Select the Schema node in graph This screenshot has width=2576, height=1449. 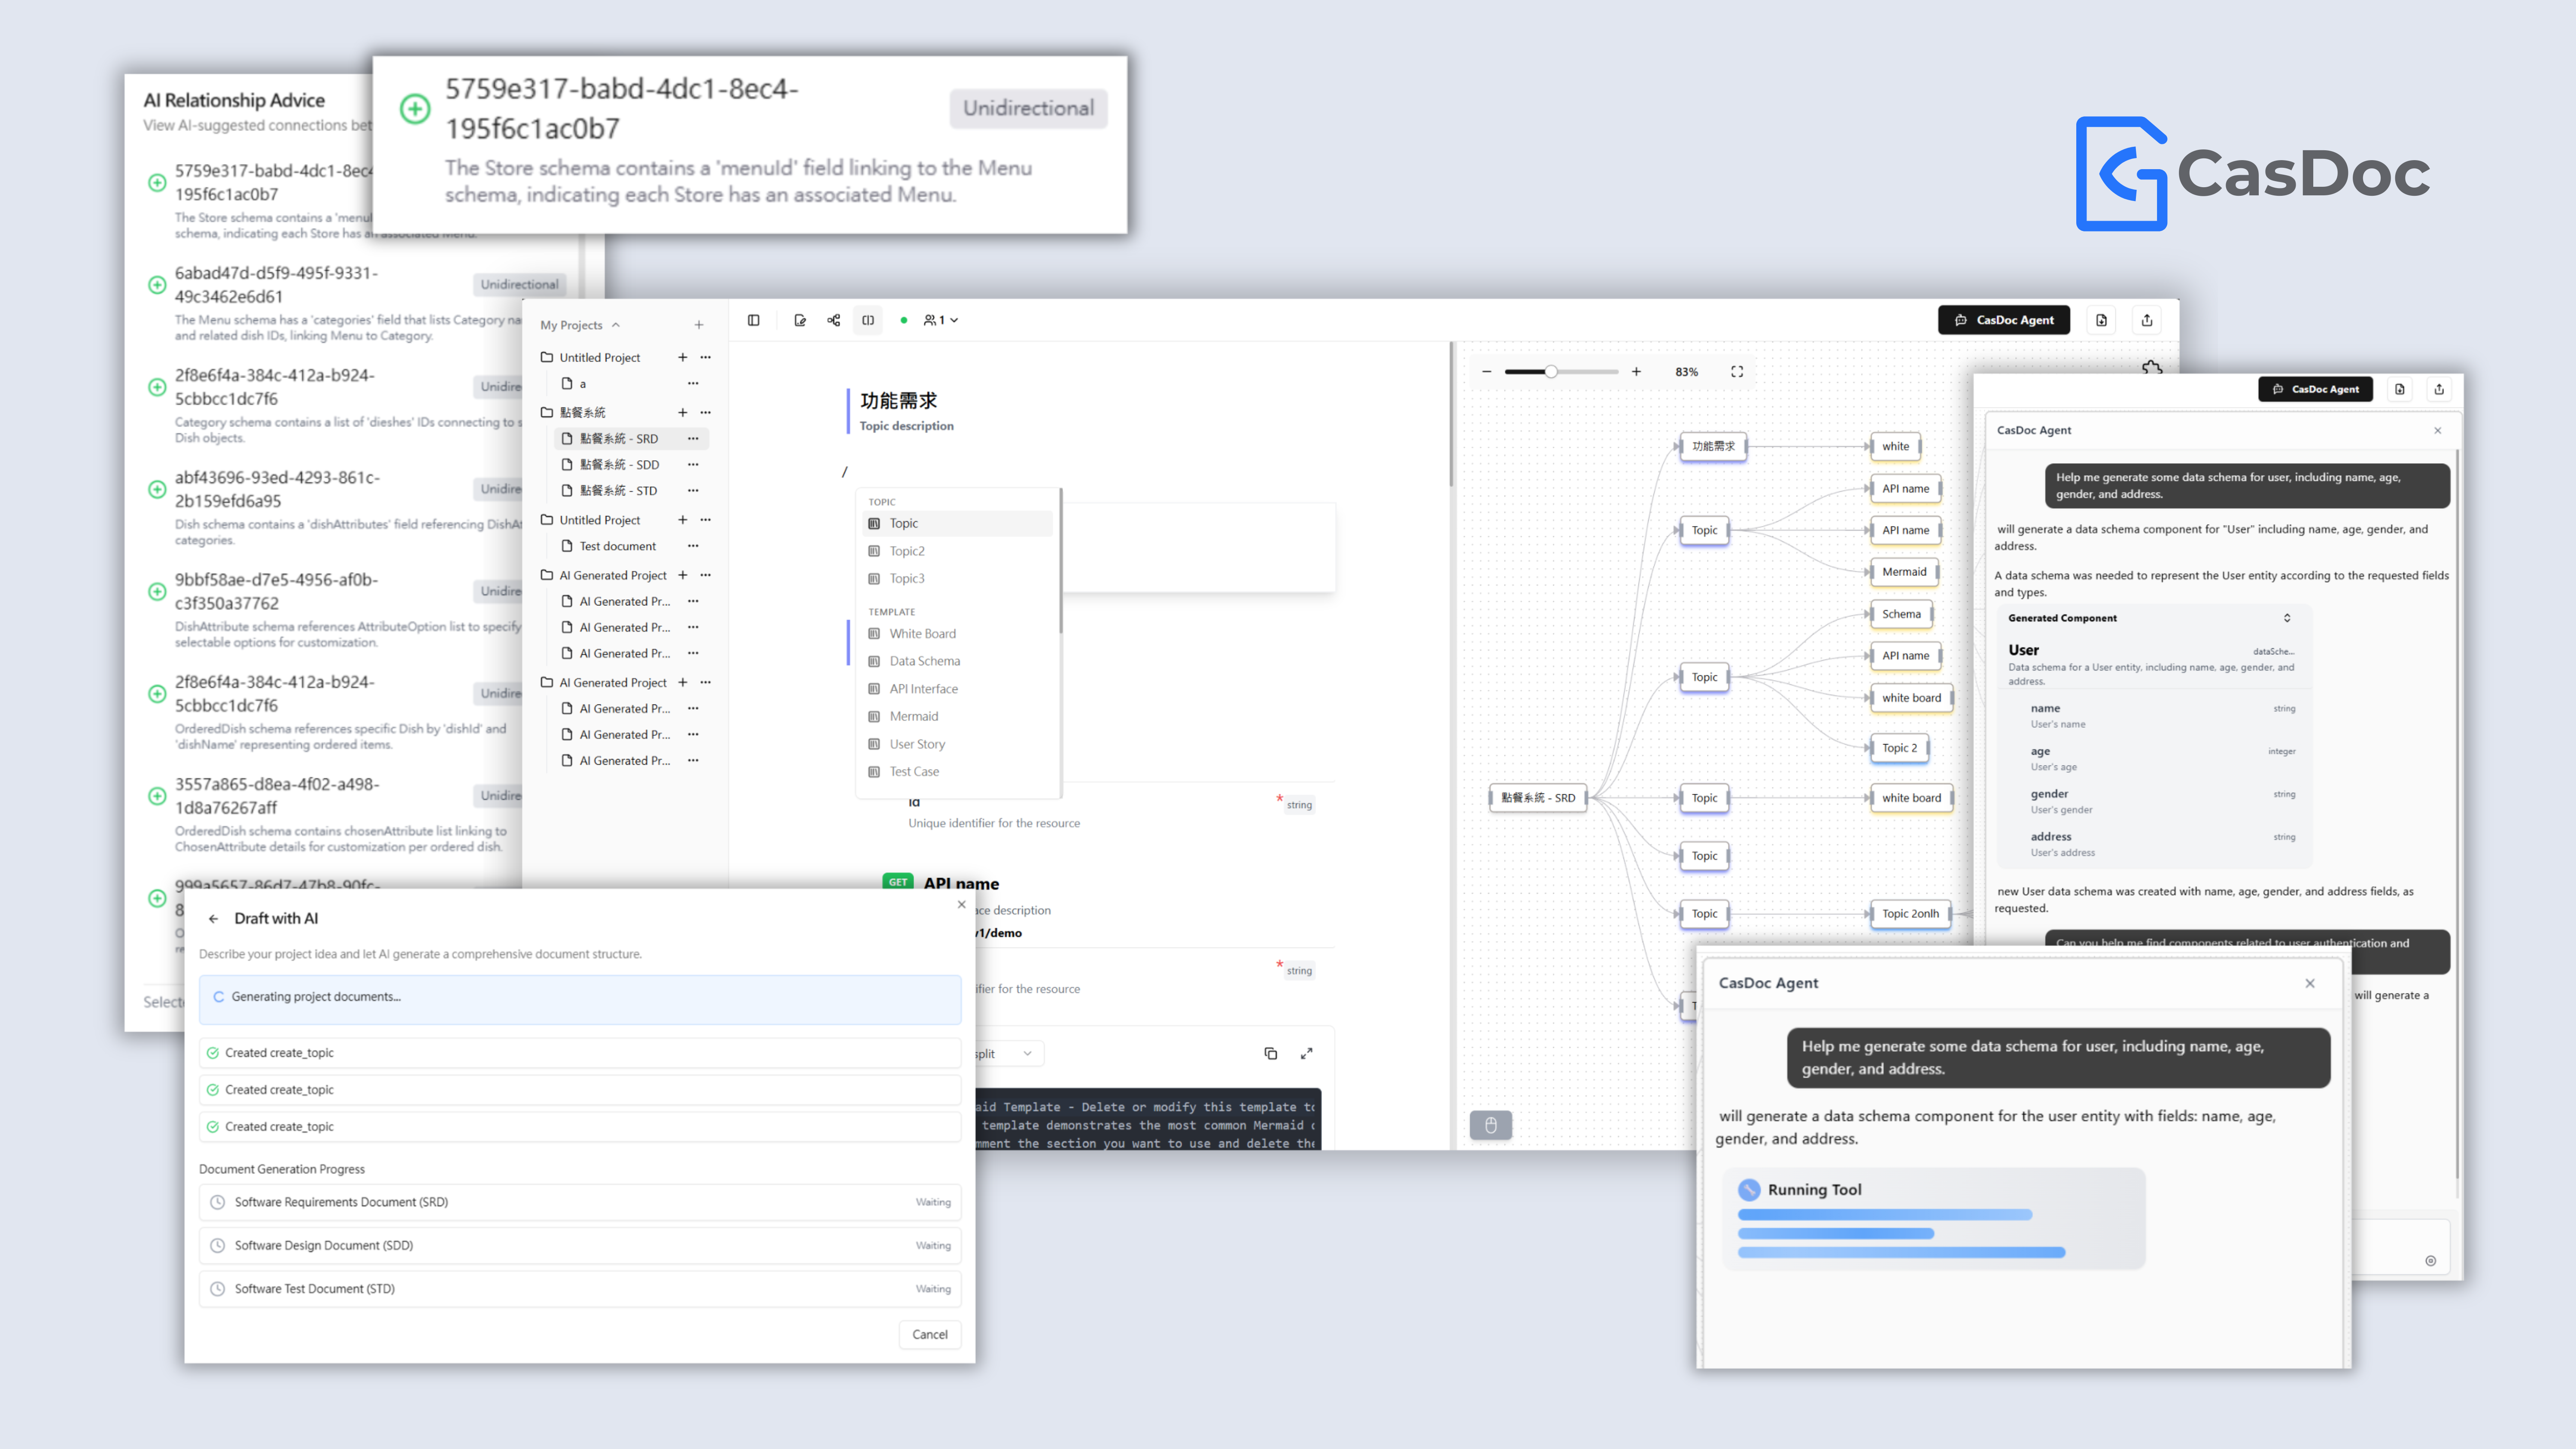(x=1901, y=614)
